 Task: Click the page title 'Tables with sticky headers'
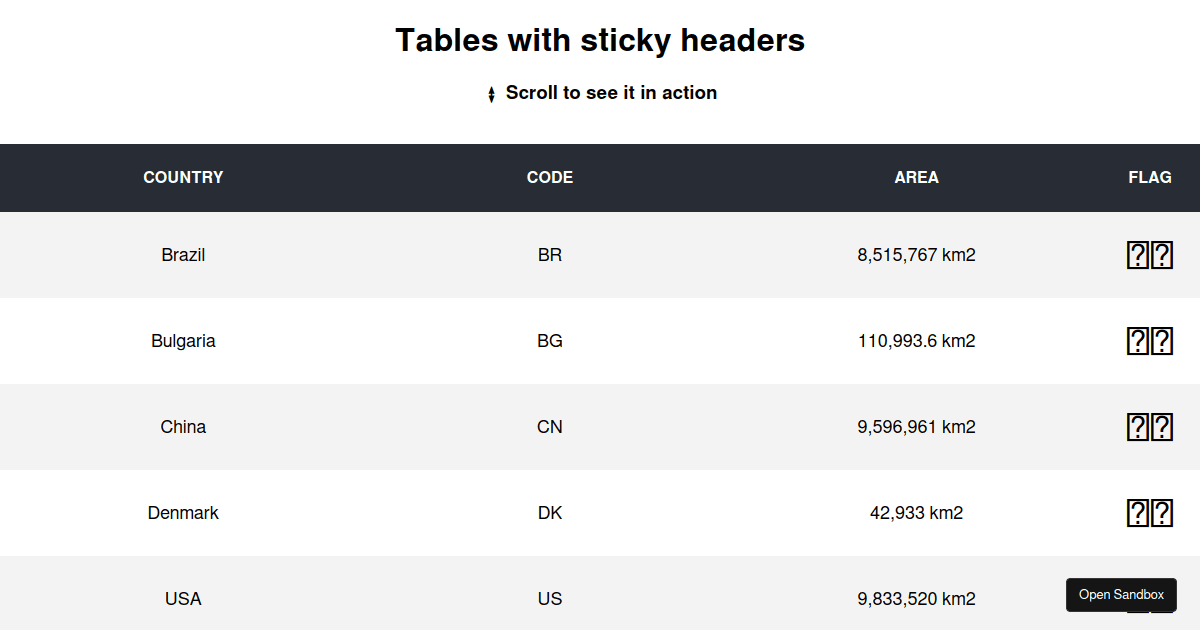600,40
